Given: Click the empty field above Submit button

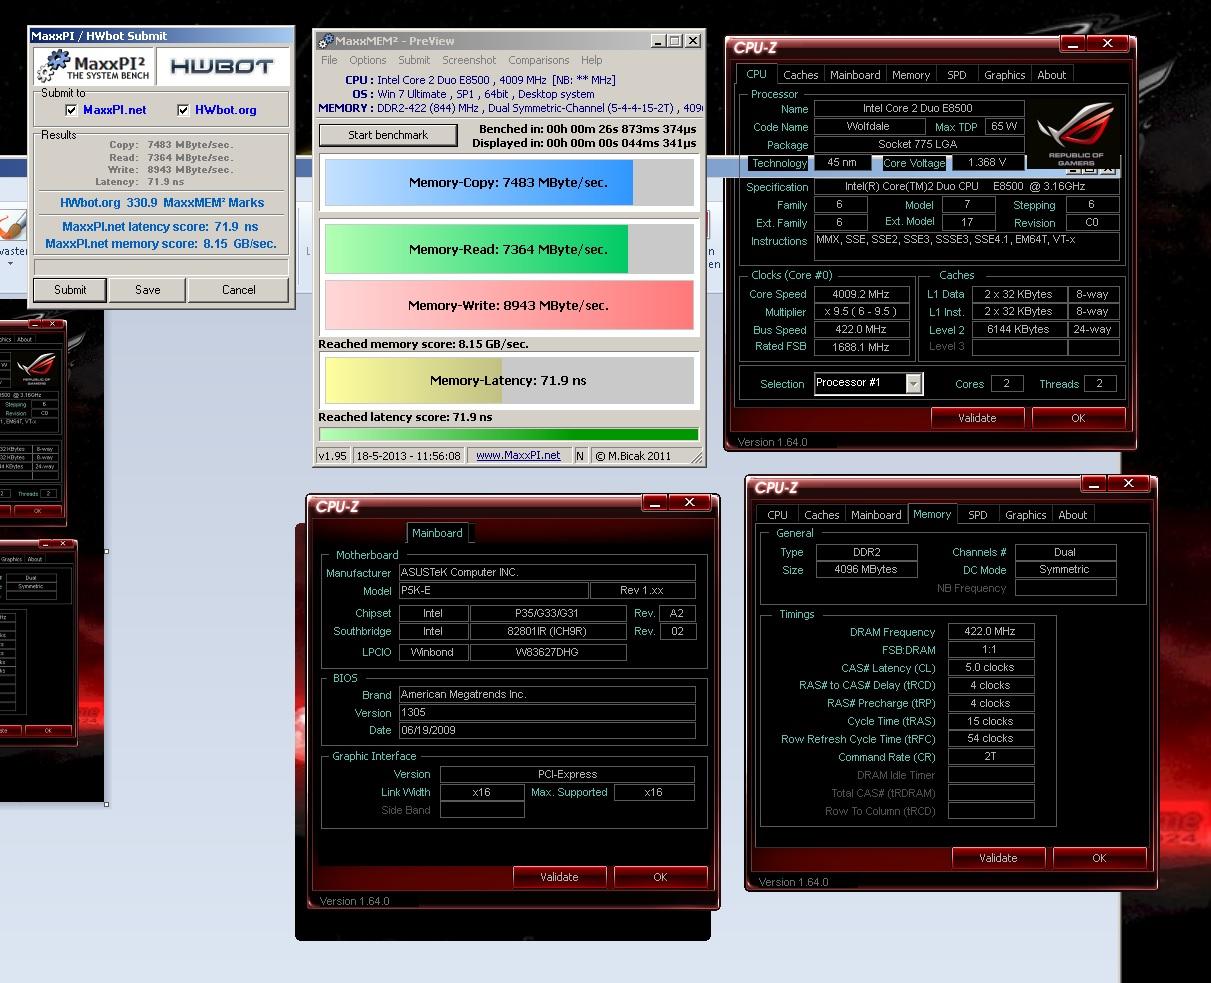Looking at the screenshot, I should click(x=161, y=267).
